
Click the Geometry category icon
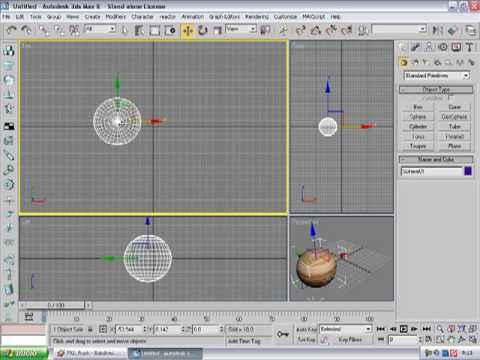(404, 62)
